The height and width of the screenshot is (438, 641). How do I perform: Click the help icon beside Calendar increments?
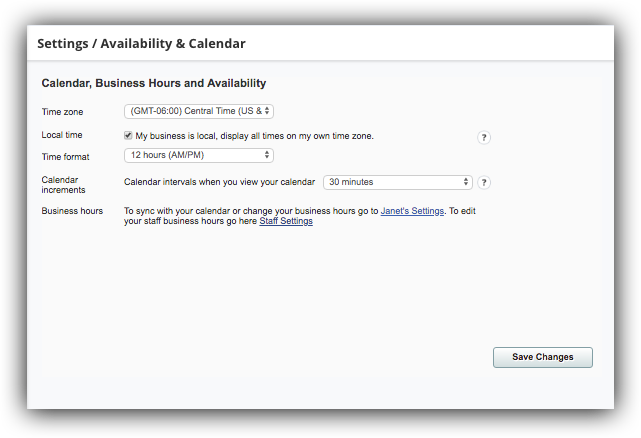[x=484, y=182]
